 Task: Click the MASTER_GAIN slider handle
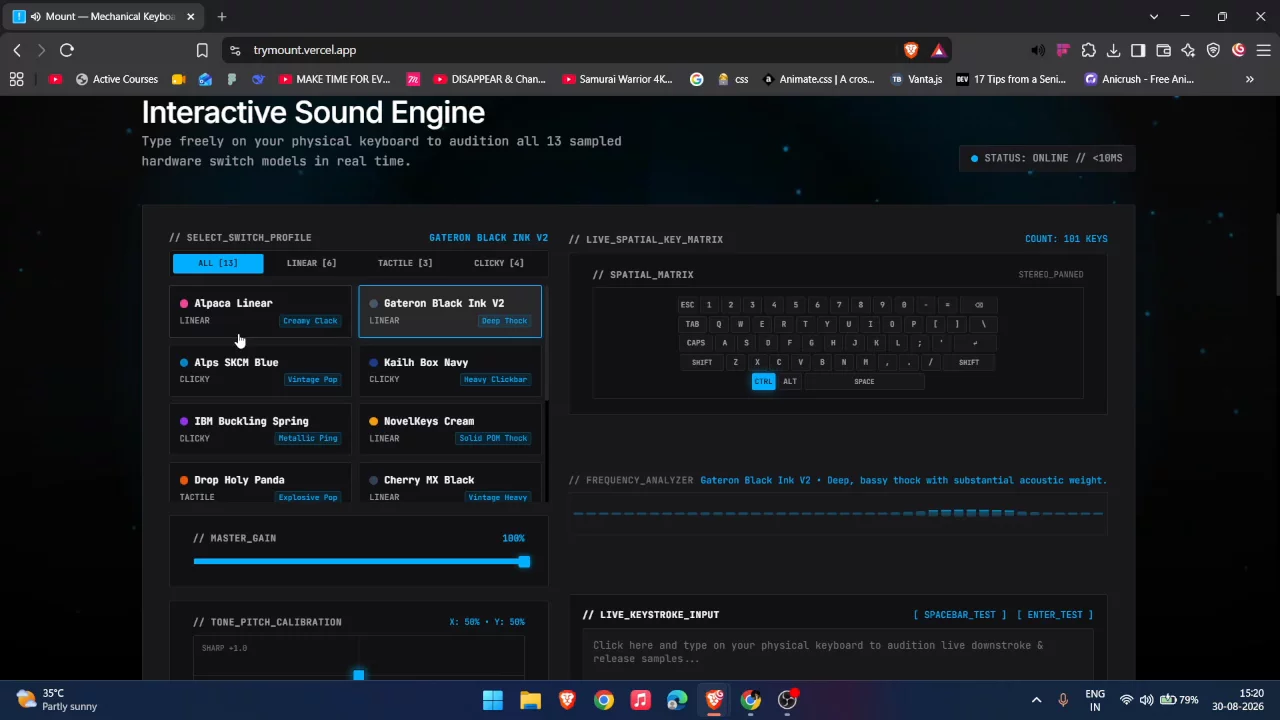tap(524, 562)
